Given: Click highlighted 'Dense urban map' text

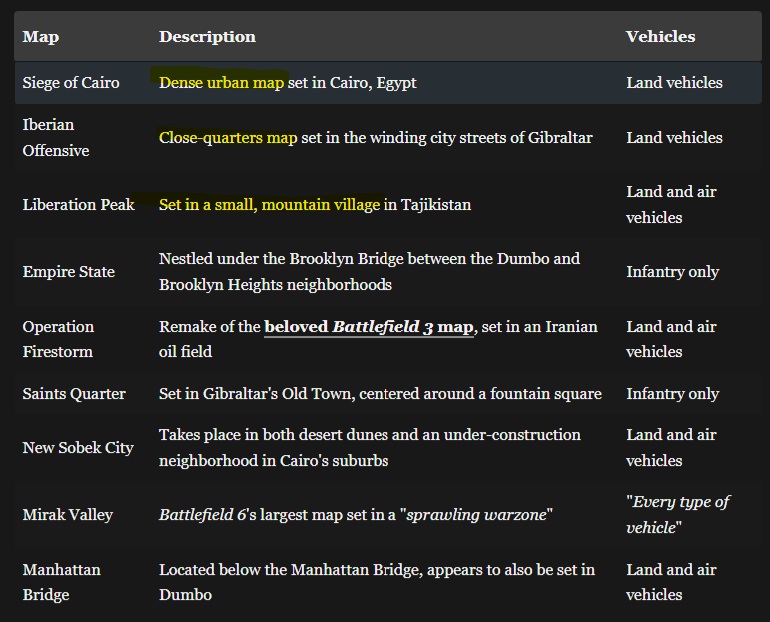Looking at the screenshot, I should 221,82.
